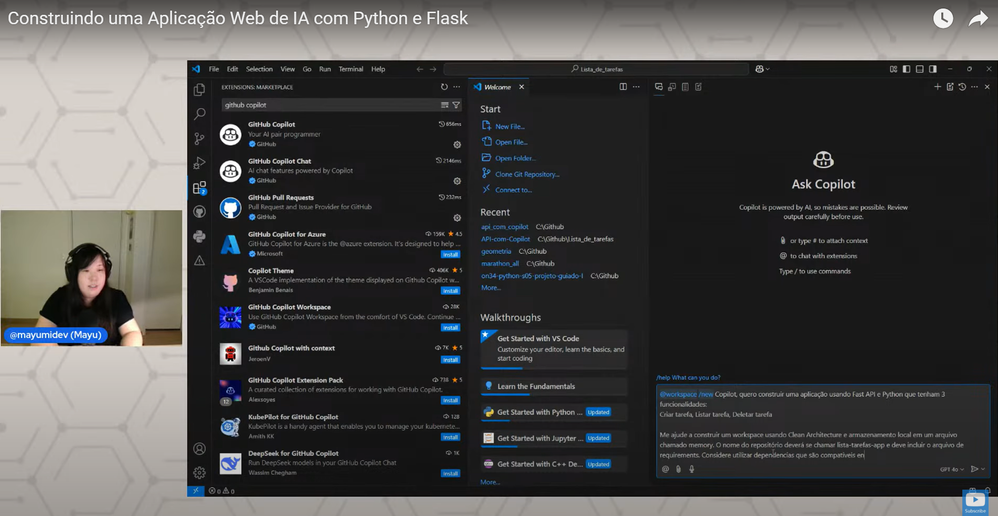This screenshot has width=998, height=516.
Task: Open Welcome editor more actions ellipsis
Action: [636, 87]
